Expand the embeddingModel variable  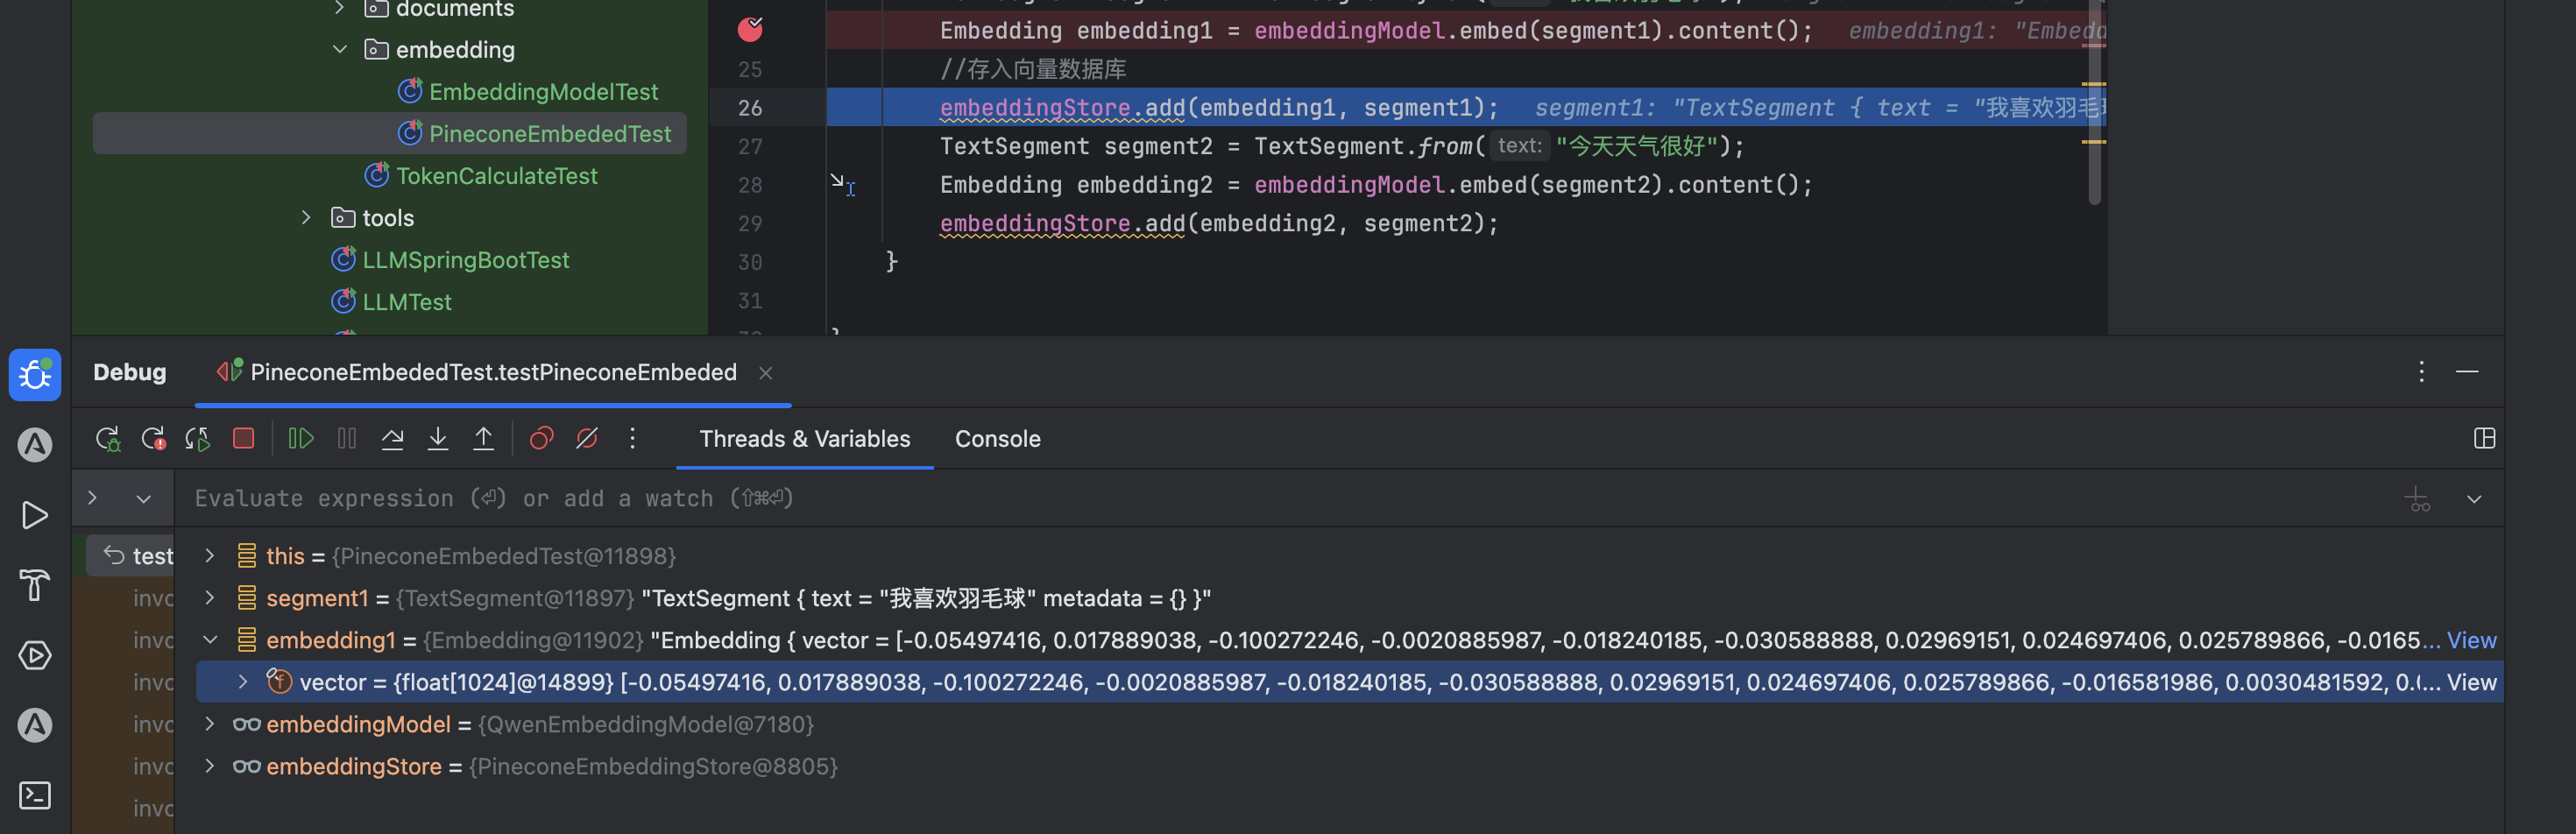click(210, 723)
